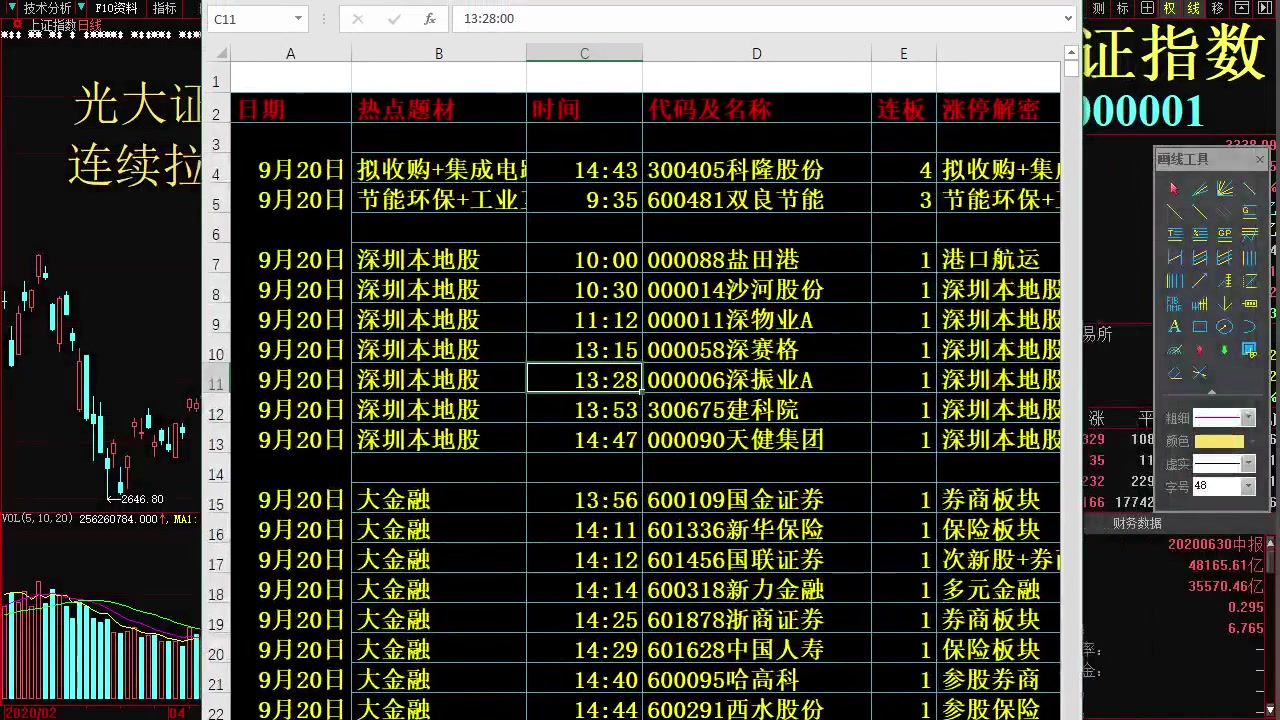
Task: Collapse drawing tools panel via small triangle
Action: tap(1212, 392)
